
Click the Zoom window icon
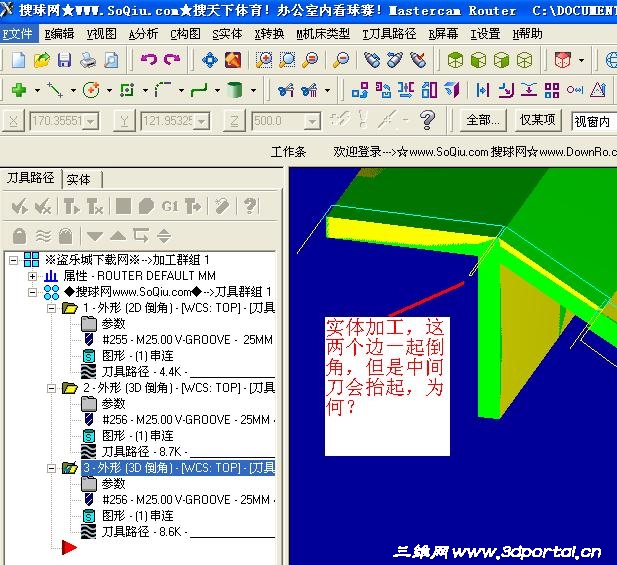[x=264, y=60]
